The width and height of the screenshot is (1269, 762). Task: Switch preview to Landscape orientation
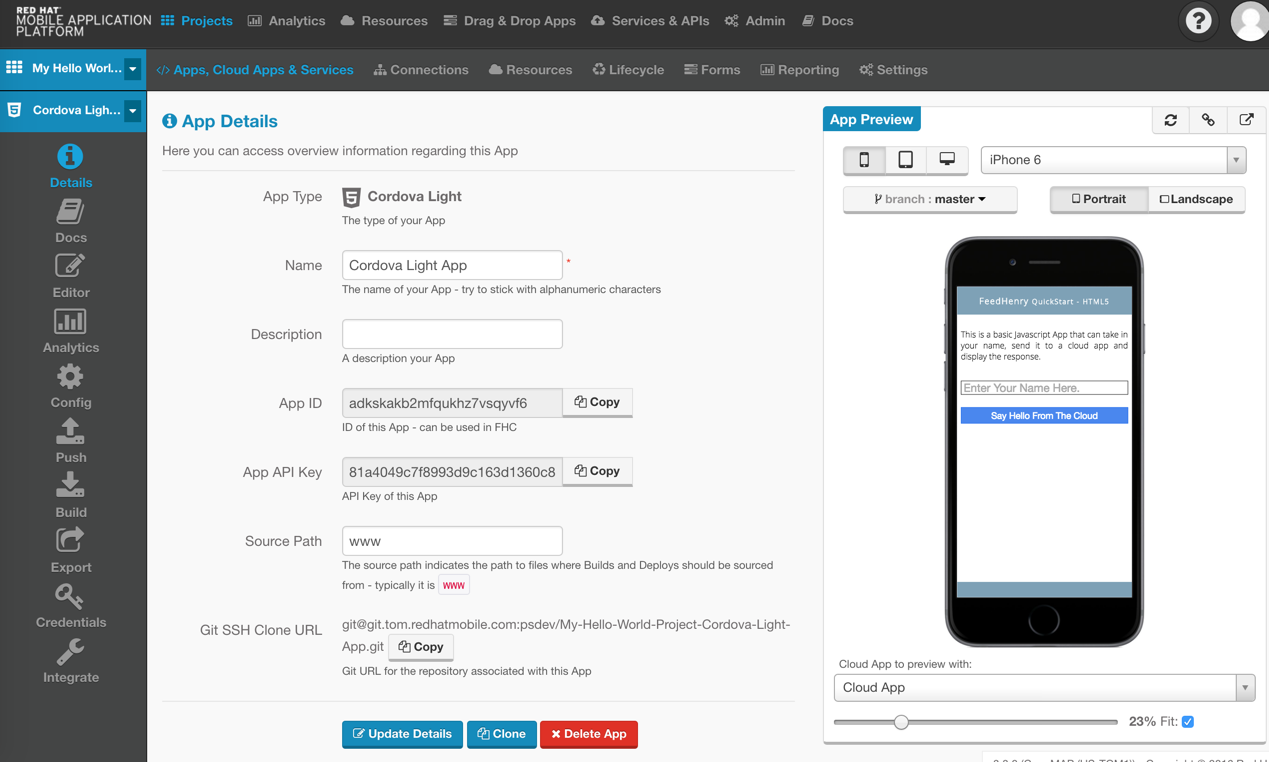(x=1196, y=199)
